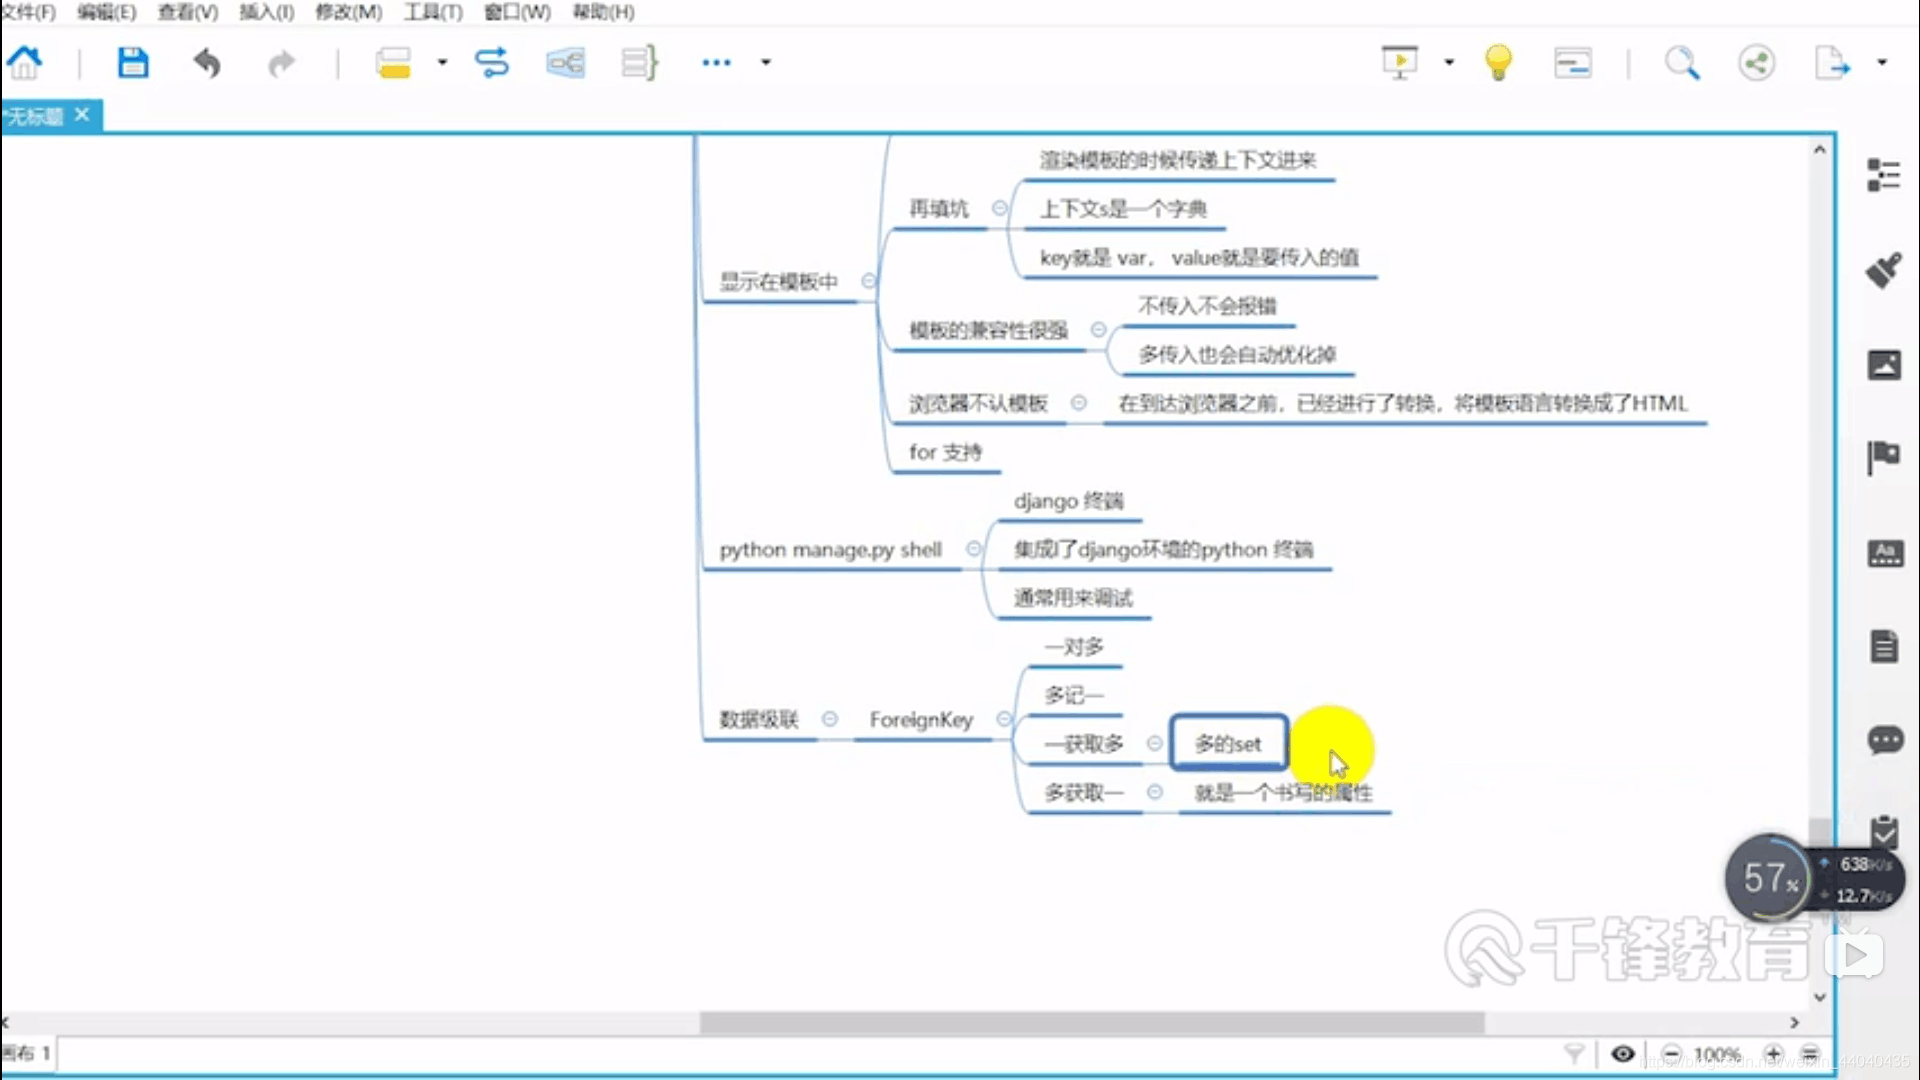
Task: Zoom in with the plus button
Action: (1773, 1054)
